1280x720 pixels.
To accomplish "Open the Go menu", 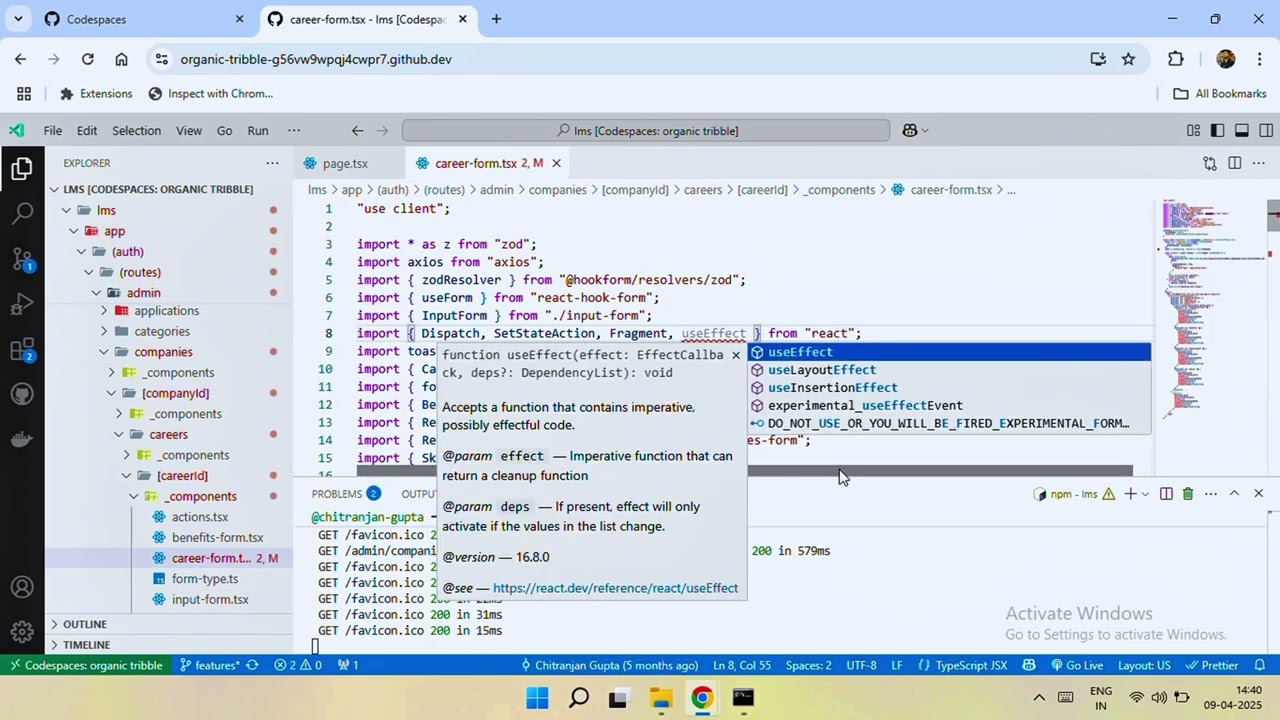I will pyautogui.click(x=225, y=131).
